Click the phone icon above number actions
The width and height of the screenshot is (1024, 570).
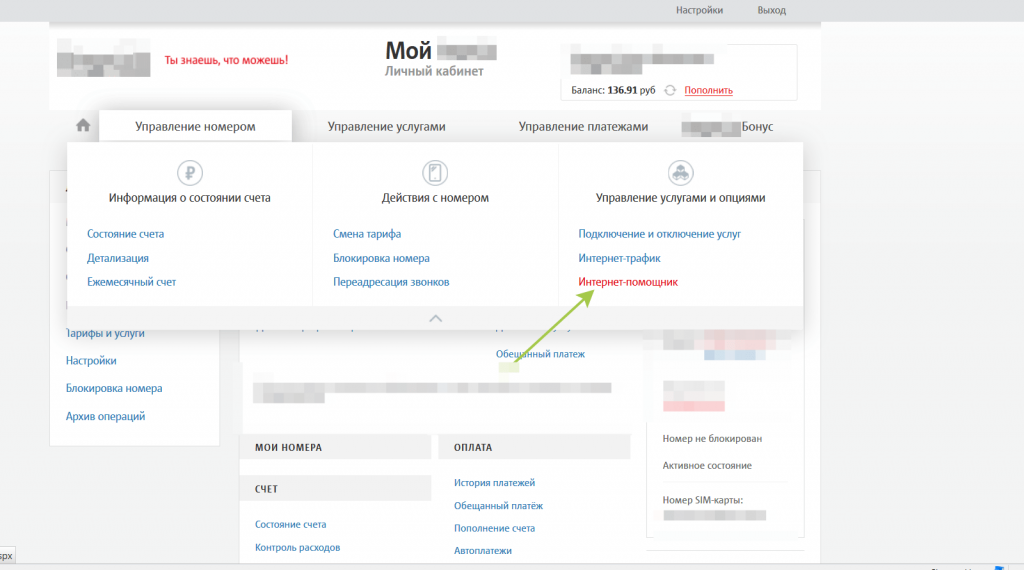(x=435, y=172)
